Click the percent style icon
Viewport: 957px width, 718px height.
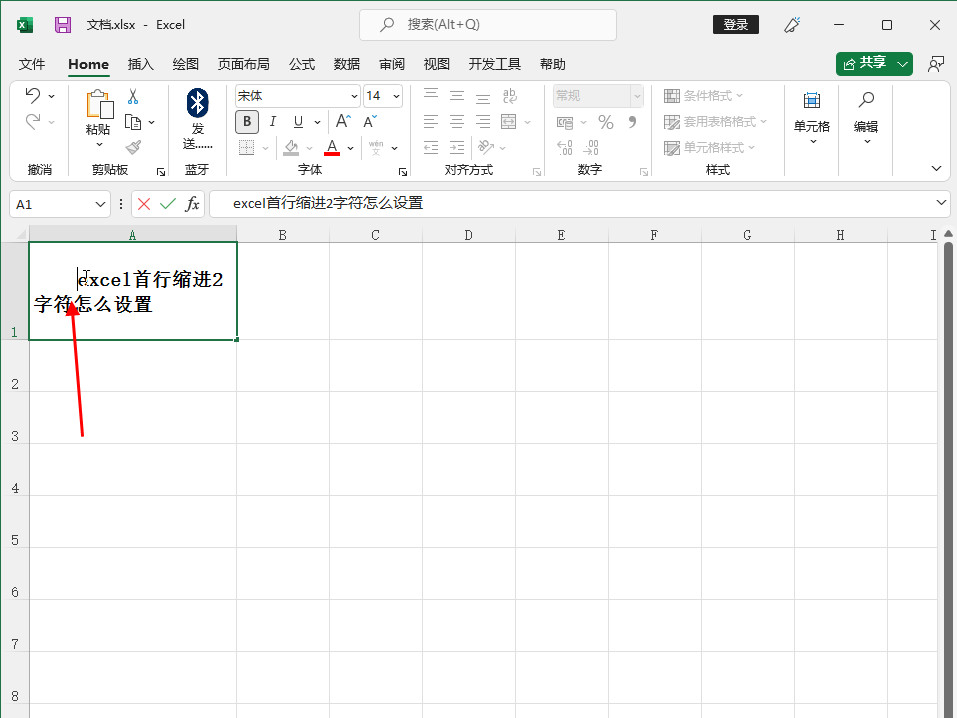tap(605, 122)
